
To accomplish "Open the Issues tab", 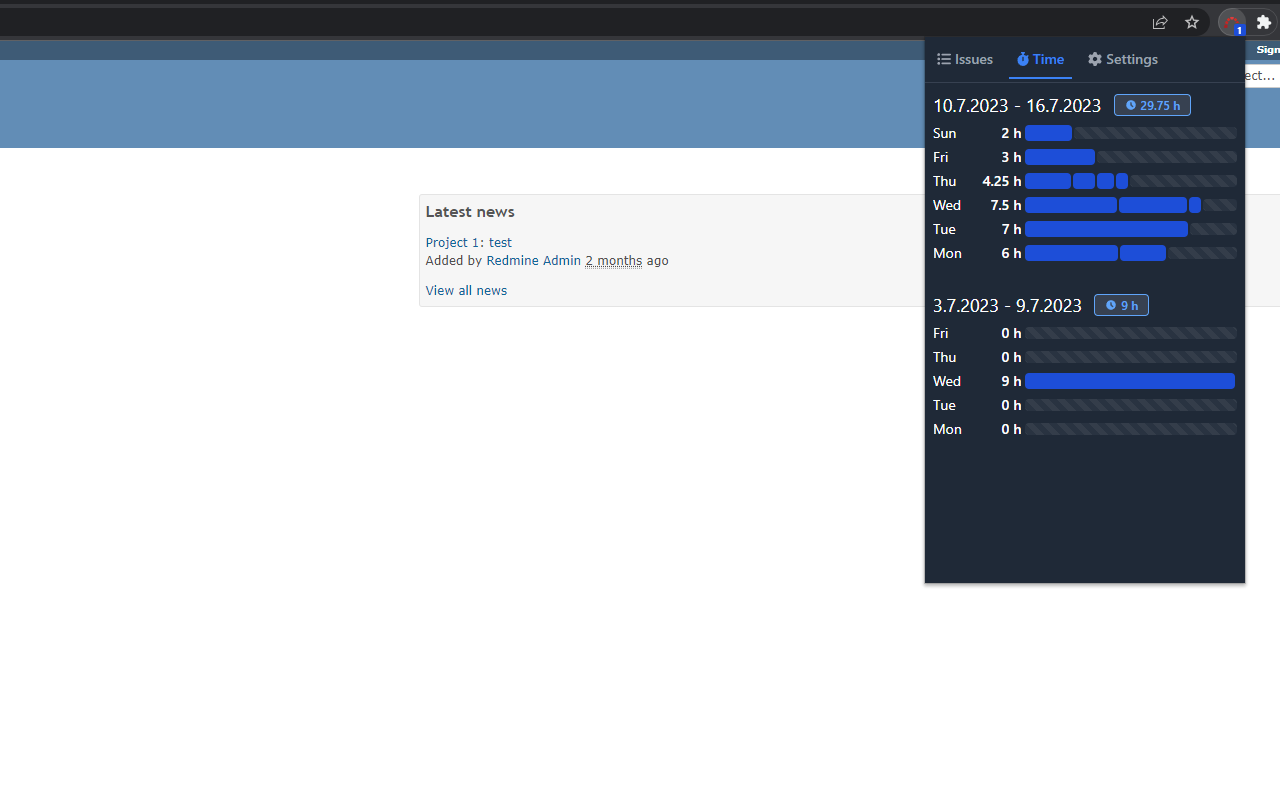I will pos(965,59).
